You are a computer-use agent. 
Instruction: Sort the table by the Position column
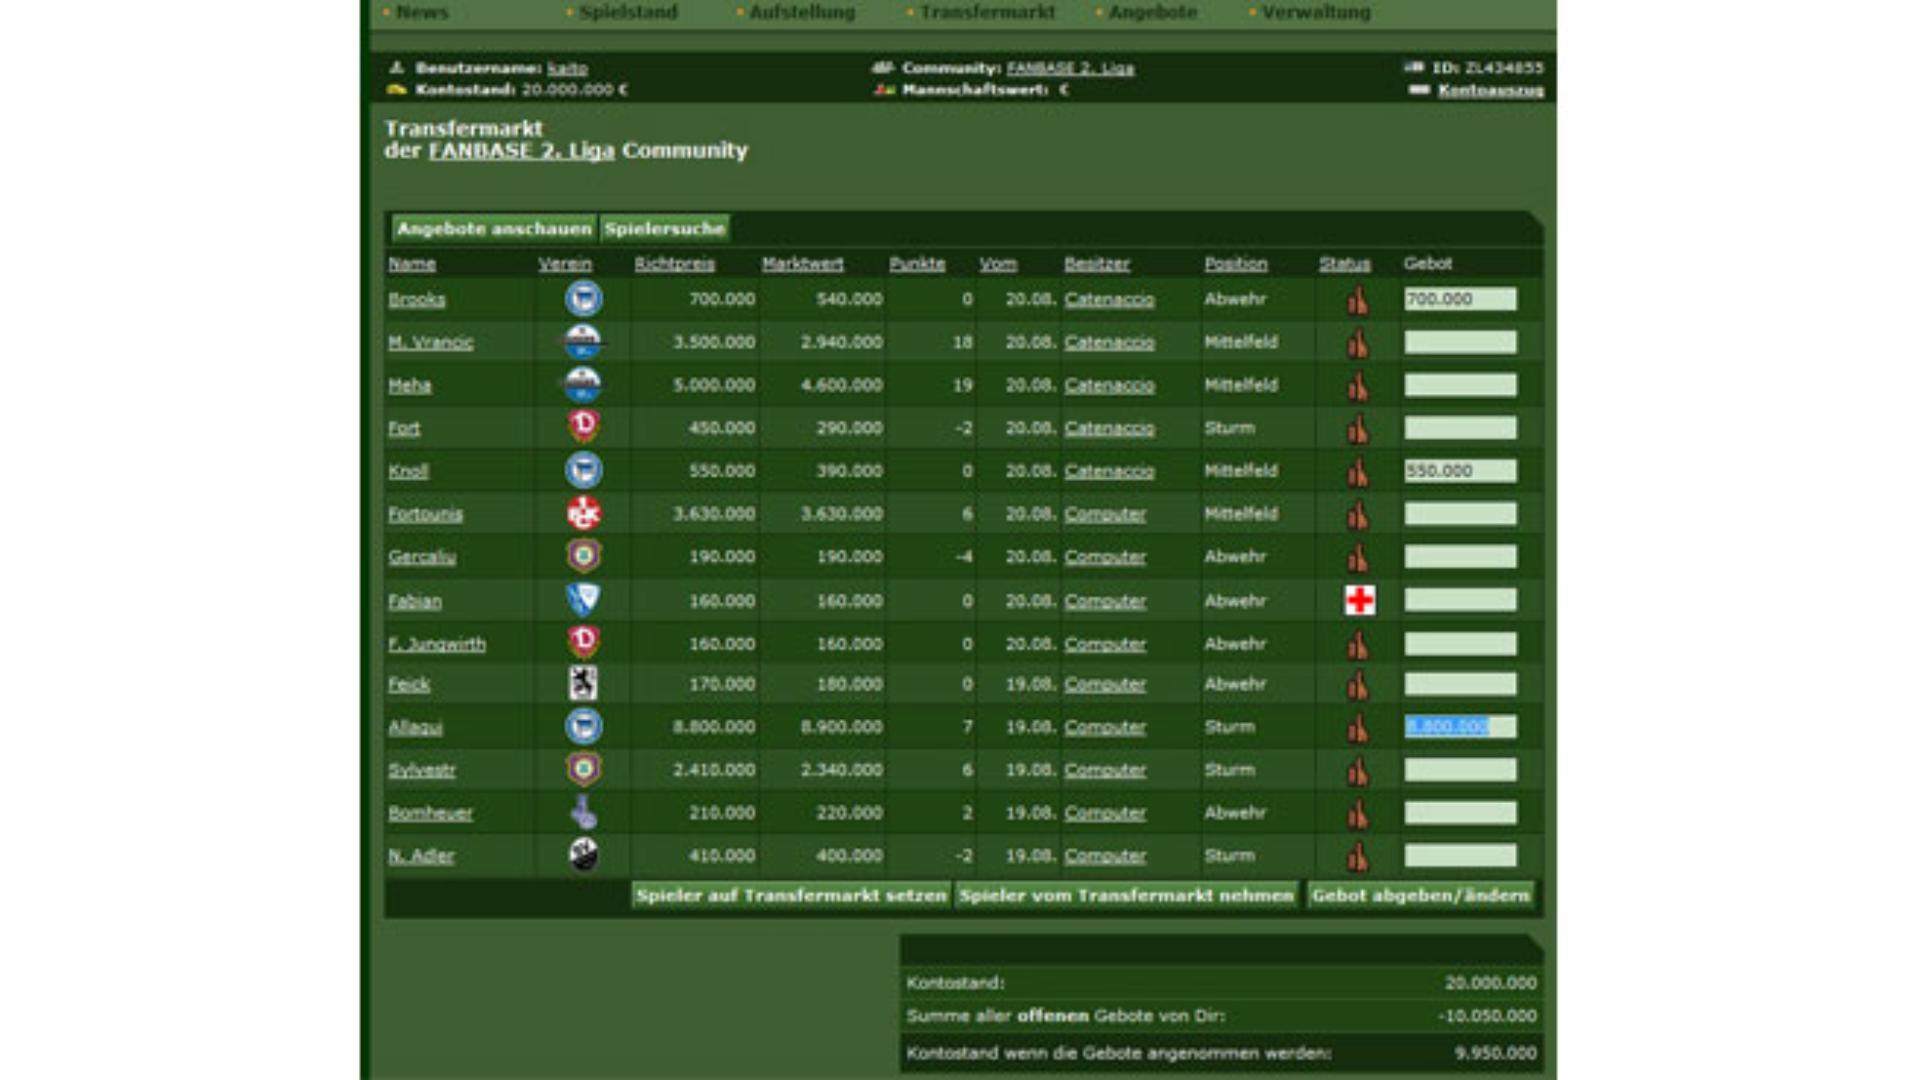coord(1235,264)
